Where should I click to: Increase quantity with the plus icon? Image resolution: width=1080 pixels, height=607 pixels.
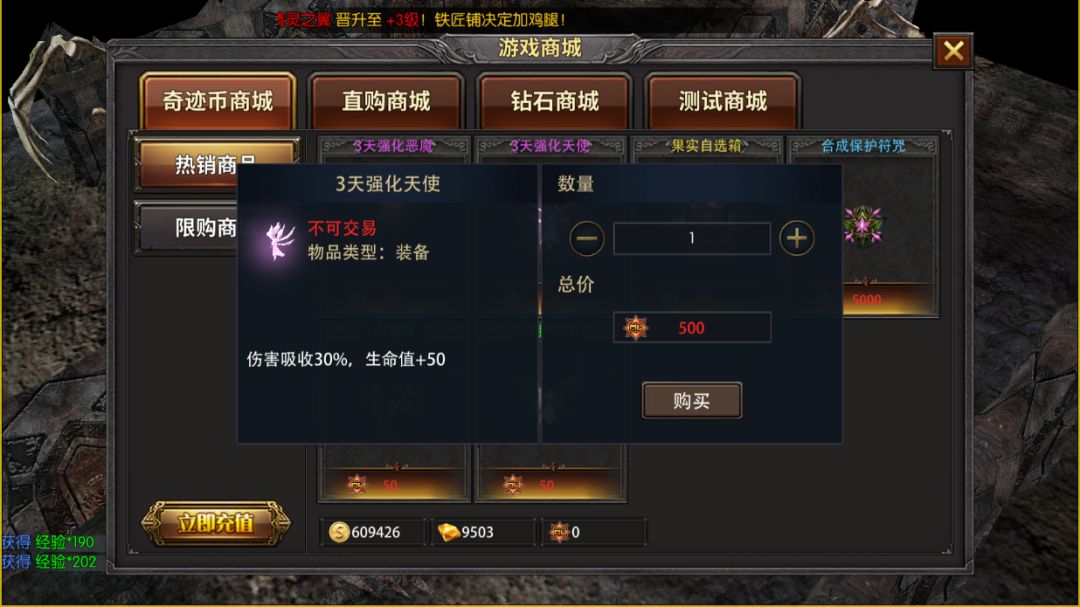coord(796,238)
